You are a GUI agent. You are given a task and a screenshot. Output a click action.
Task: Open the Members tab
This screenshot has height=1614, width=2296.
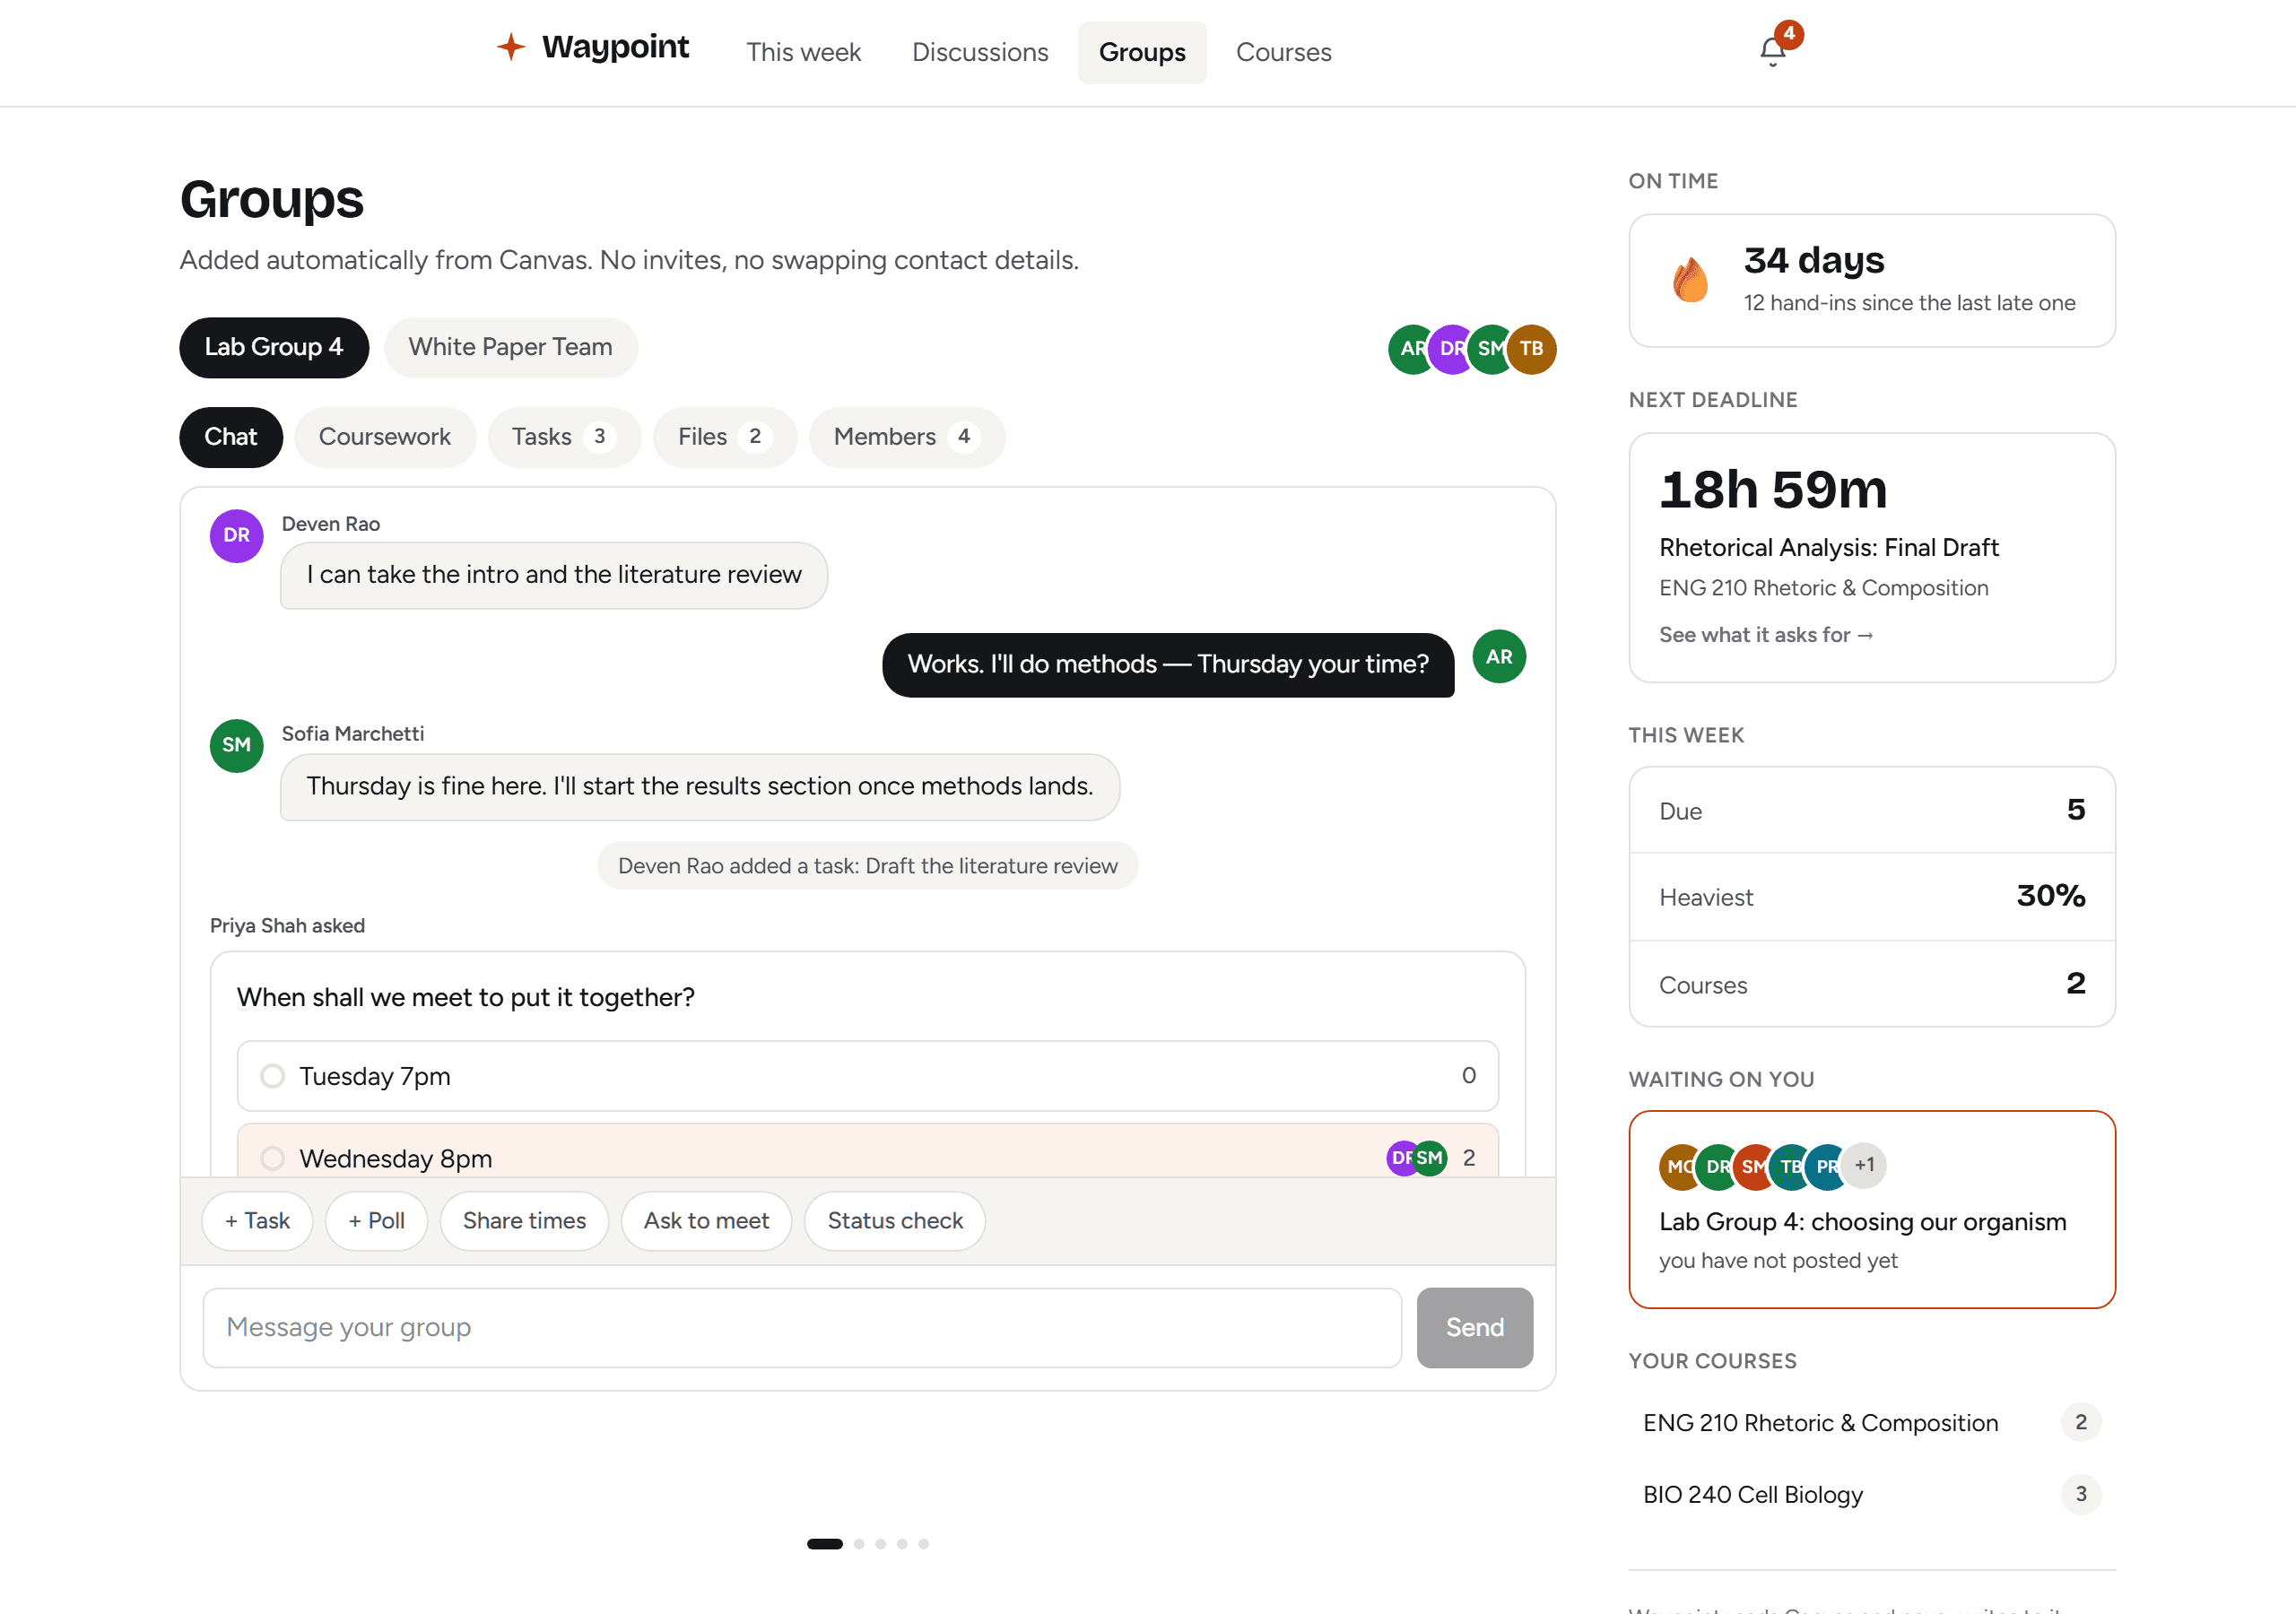[907, 437]
